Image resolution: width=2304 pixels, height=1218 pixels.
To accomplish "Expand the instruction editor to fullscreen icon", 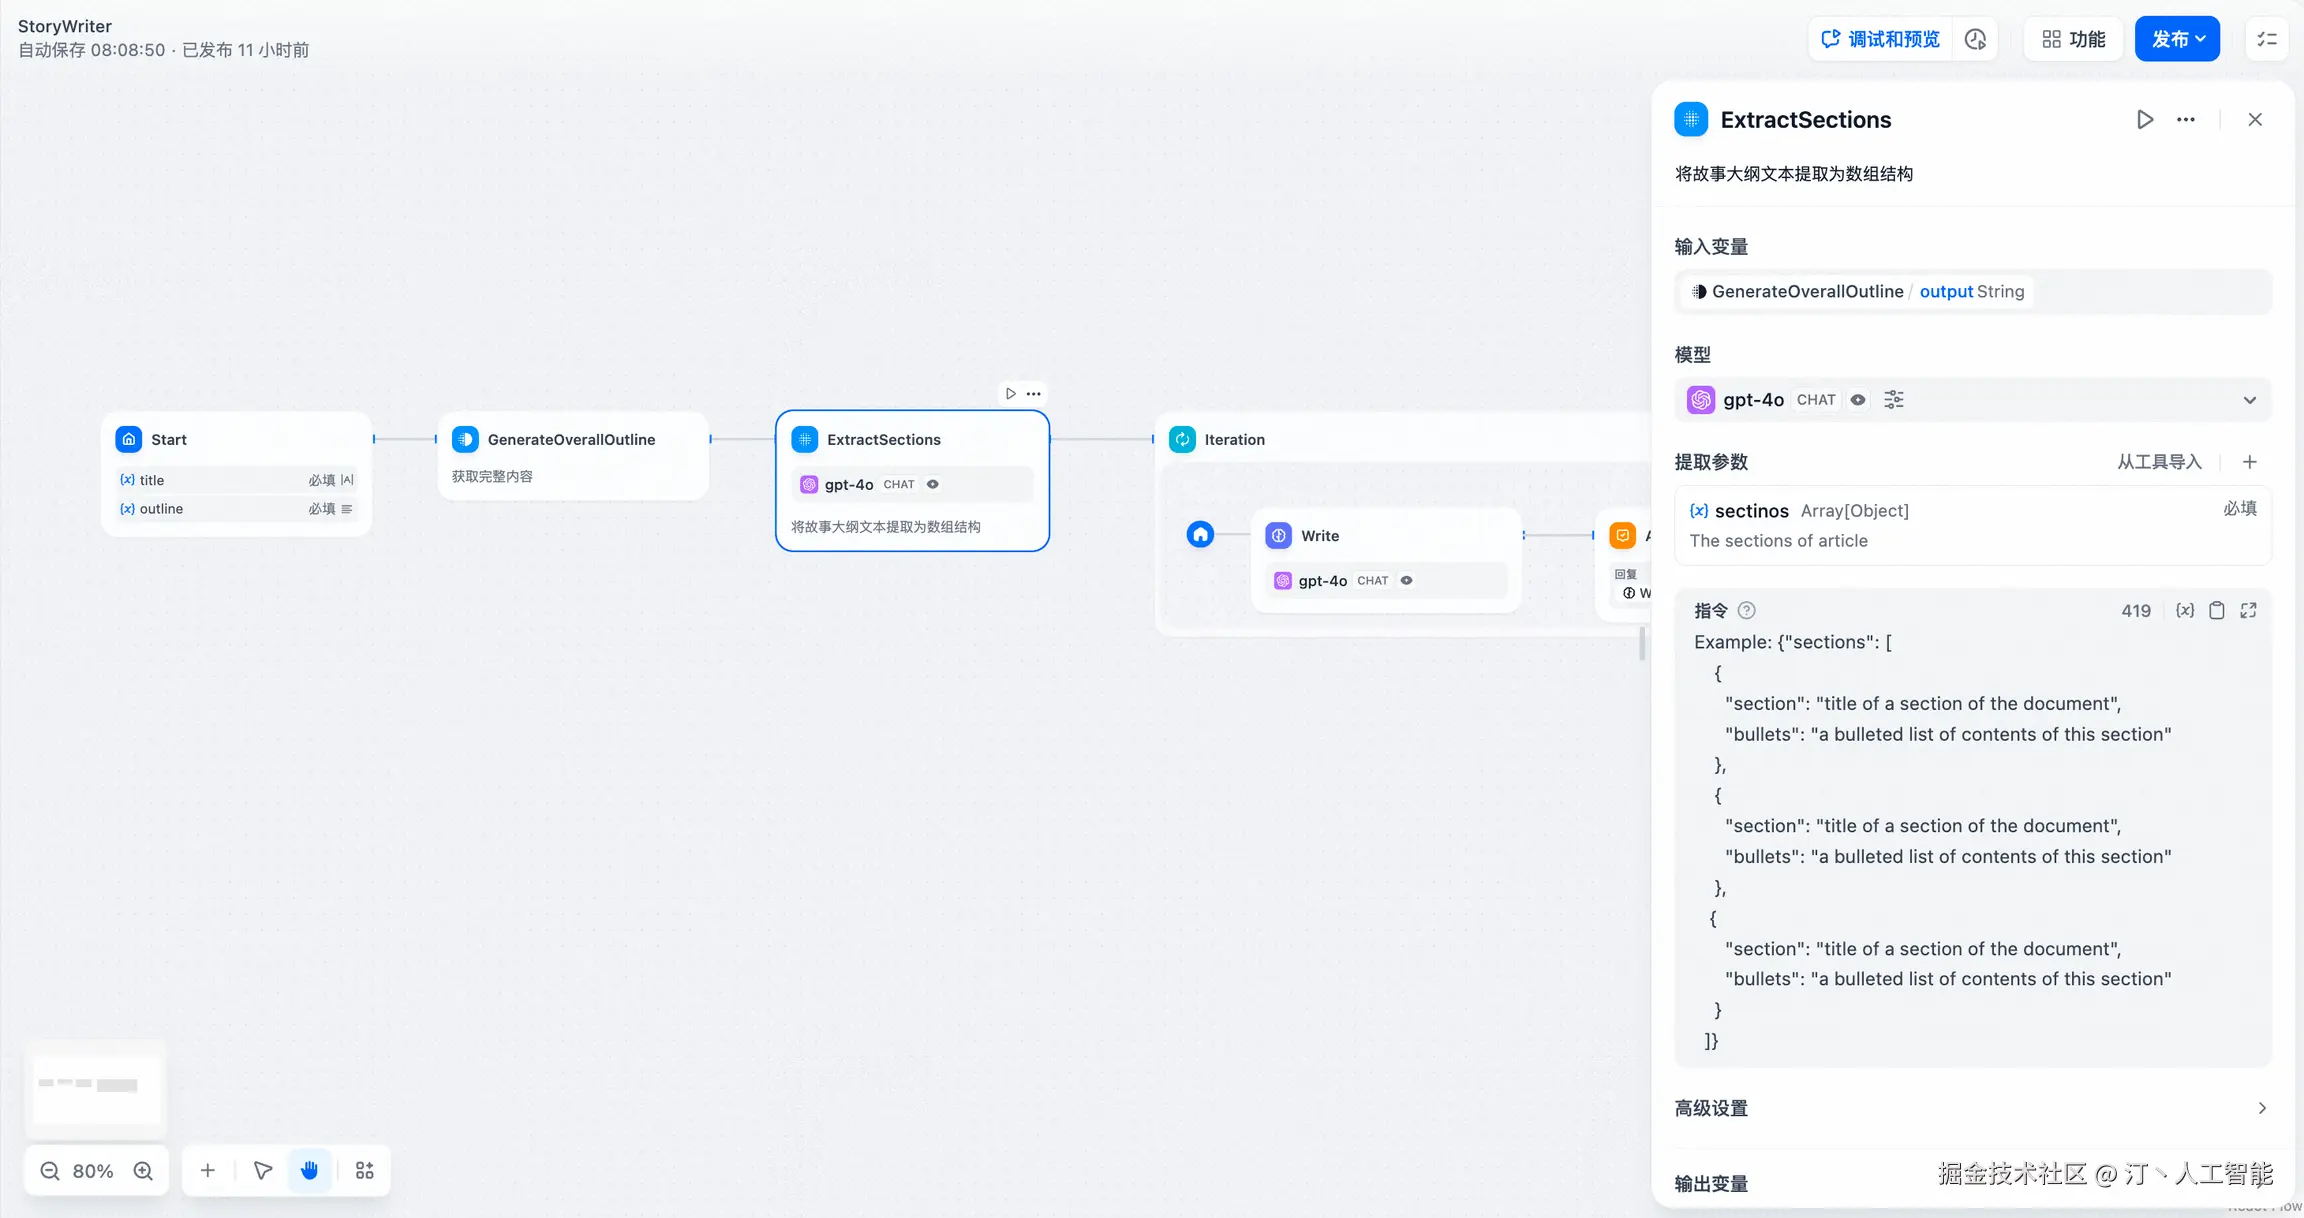I will (2250, 610).
